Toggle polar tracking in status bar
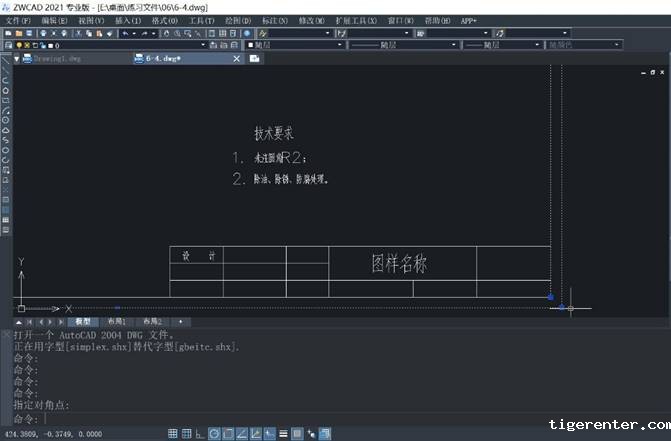 click(214, 434)
